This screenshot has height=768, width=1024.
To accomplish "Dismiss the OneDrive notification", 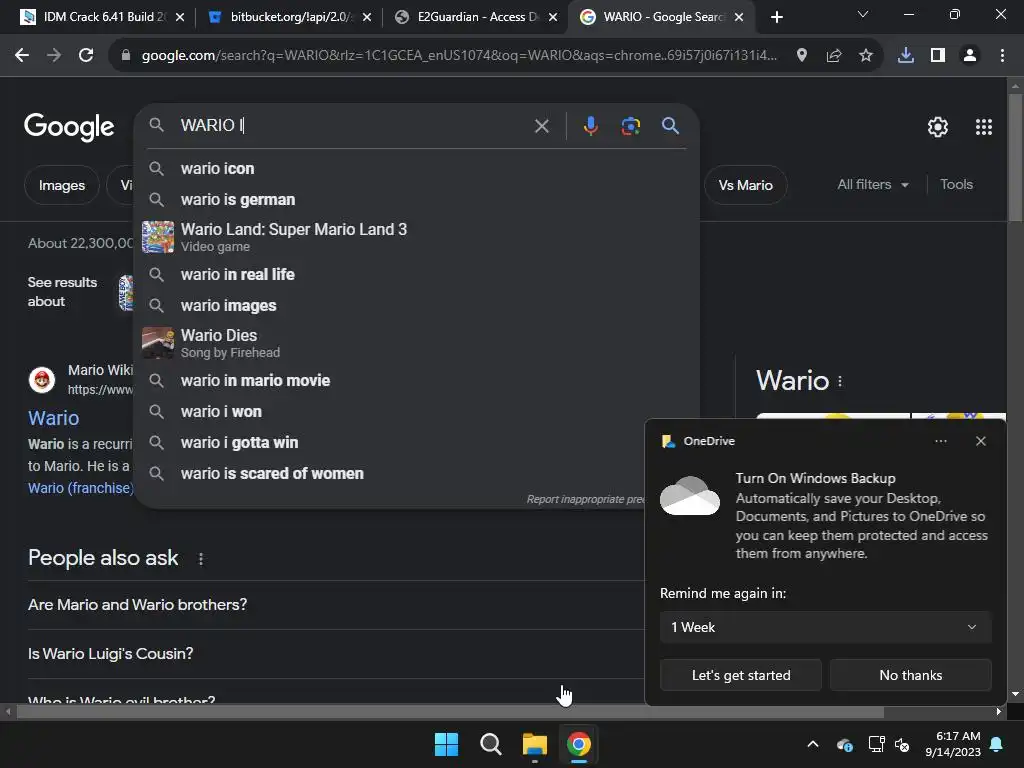I will coord(981,441).
